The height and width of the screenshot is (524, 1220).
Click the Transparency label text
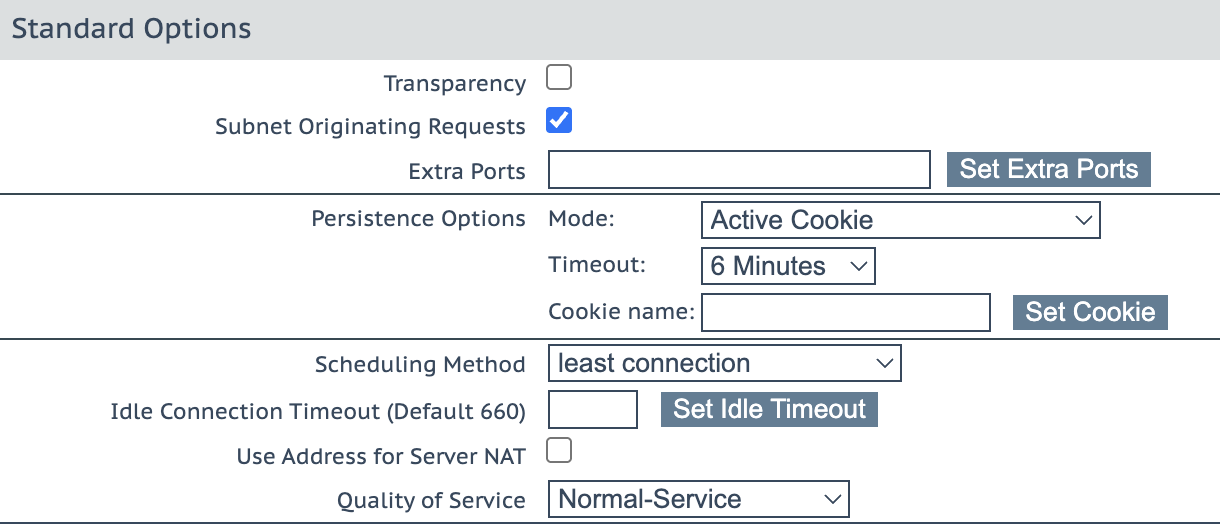click(x=454, y=84)
